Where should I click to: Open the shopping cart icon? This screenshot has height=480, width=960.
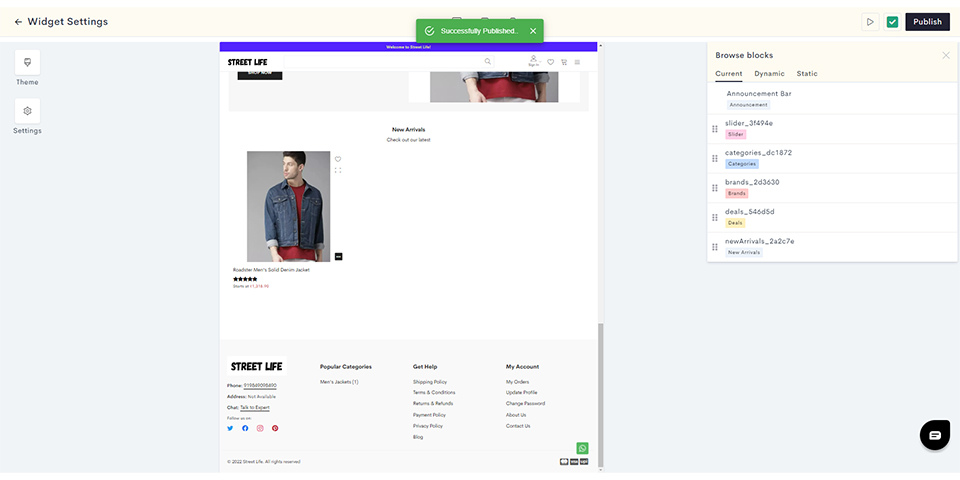tap(564, 62)
